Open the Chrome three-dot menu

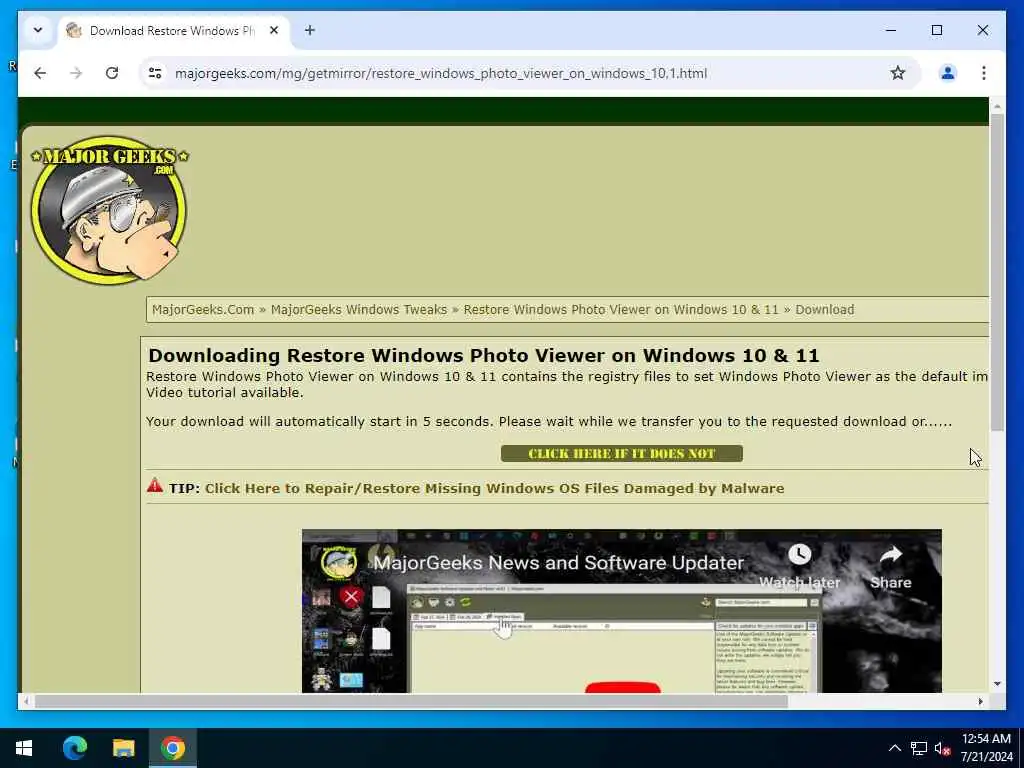click(x=984, y=73)
